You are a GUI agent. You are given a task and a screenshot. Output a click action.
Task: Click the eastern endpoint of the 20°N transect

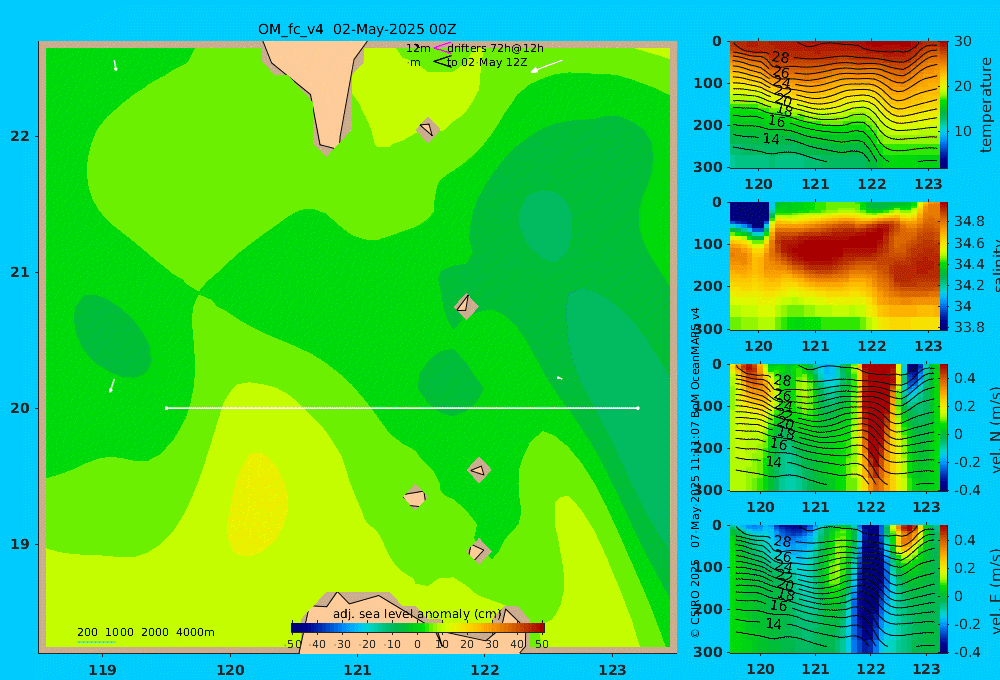(x=638, y=408)
